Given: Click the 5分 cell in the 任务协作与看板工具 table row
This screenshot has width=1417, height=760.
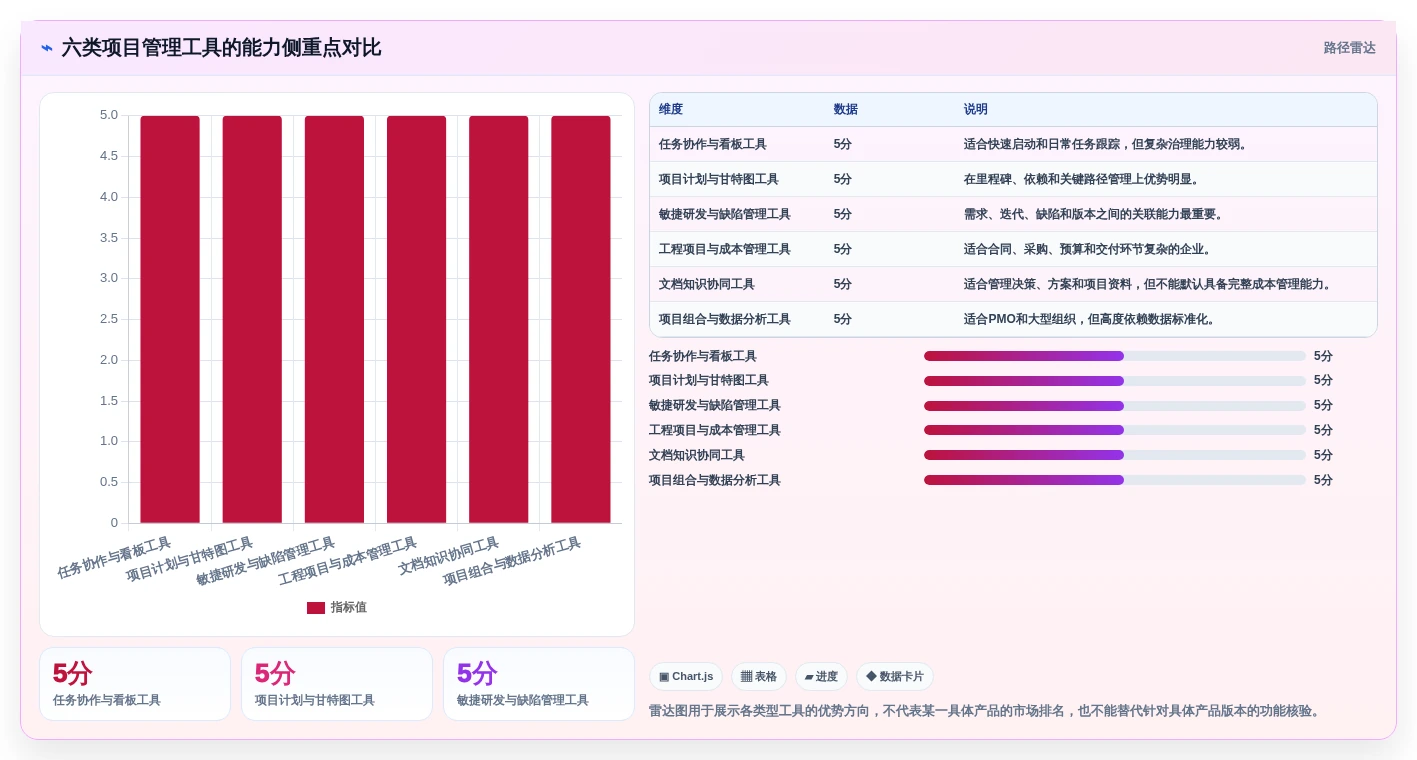Looking at the screenshot, I should coord(843,144).
